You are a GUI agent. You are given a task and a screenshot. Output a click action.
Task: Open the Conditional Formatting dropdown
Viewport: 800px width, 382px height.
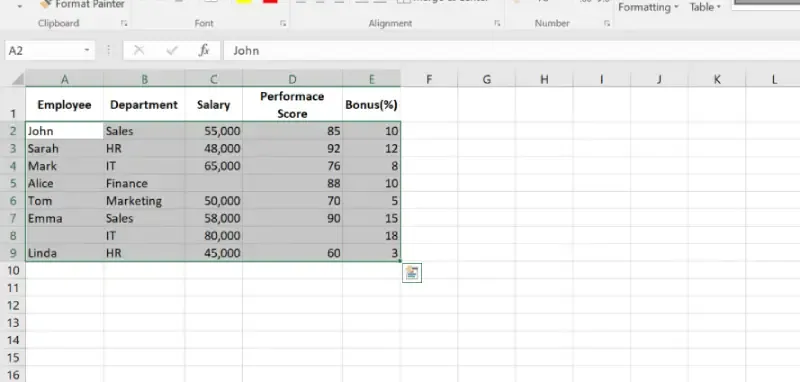[x=648, y=7]
